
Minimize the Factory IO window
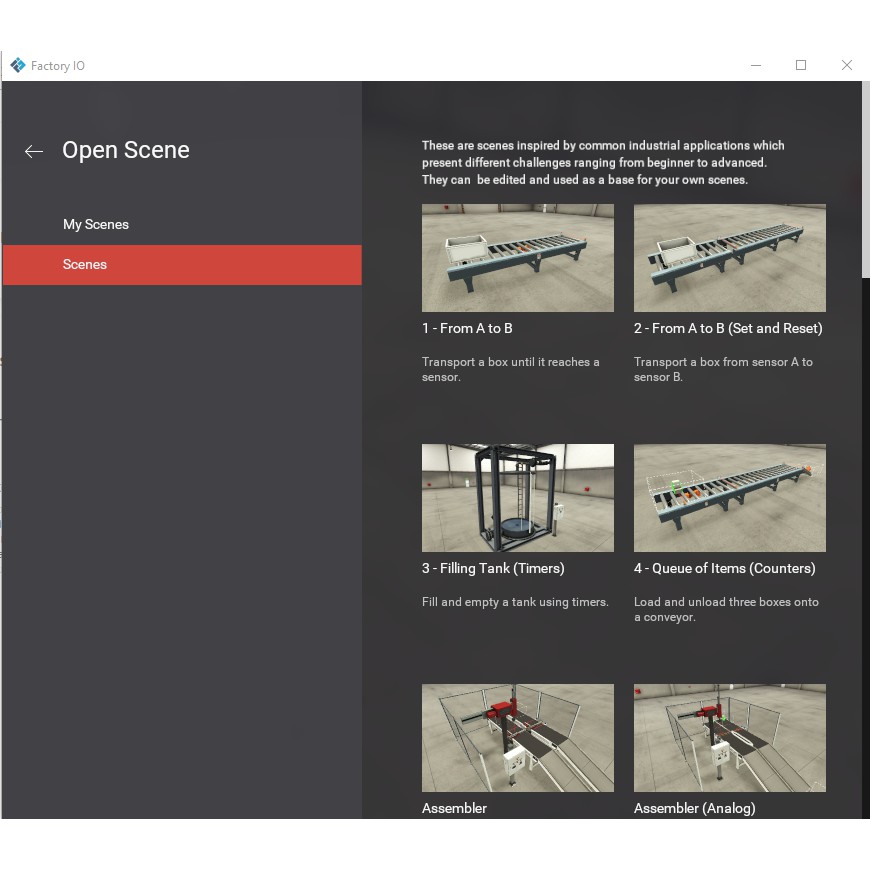click(755, 65)
